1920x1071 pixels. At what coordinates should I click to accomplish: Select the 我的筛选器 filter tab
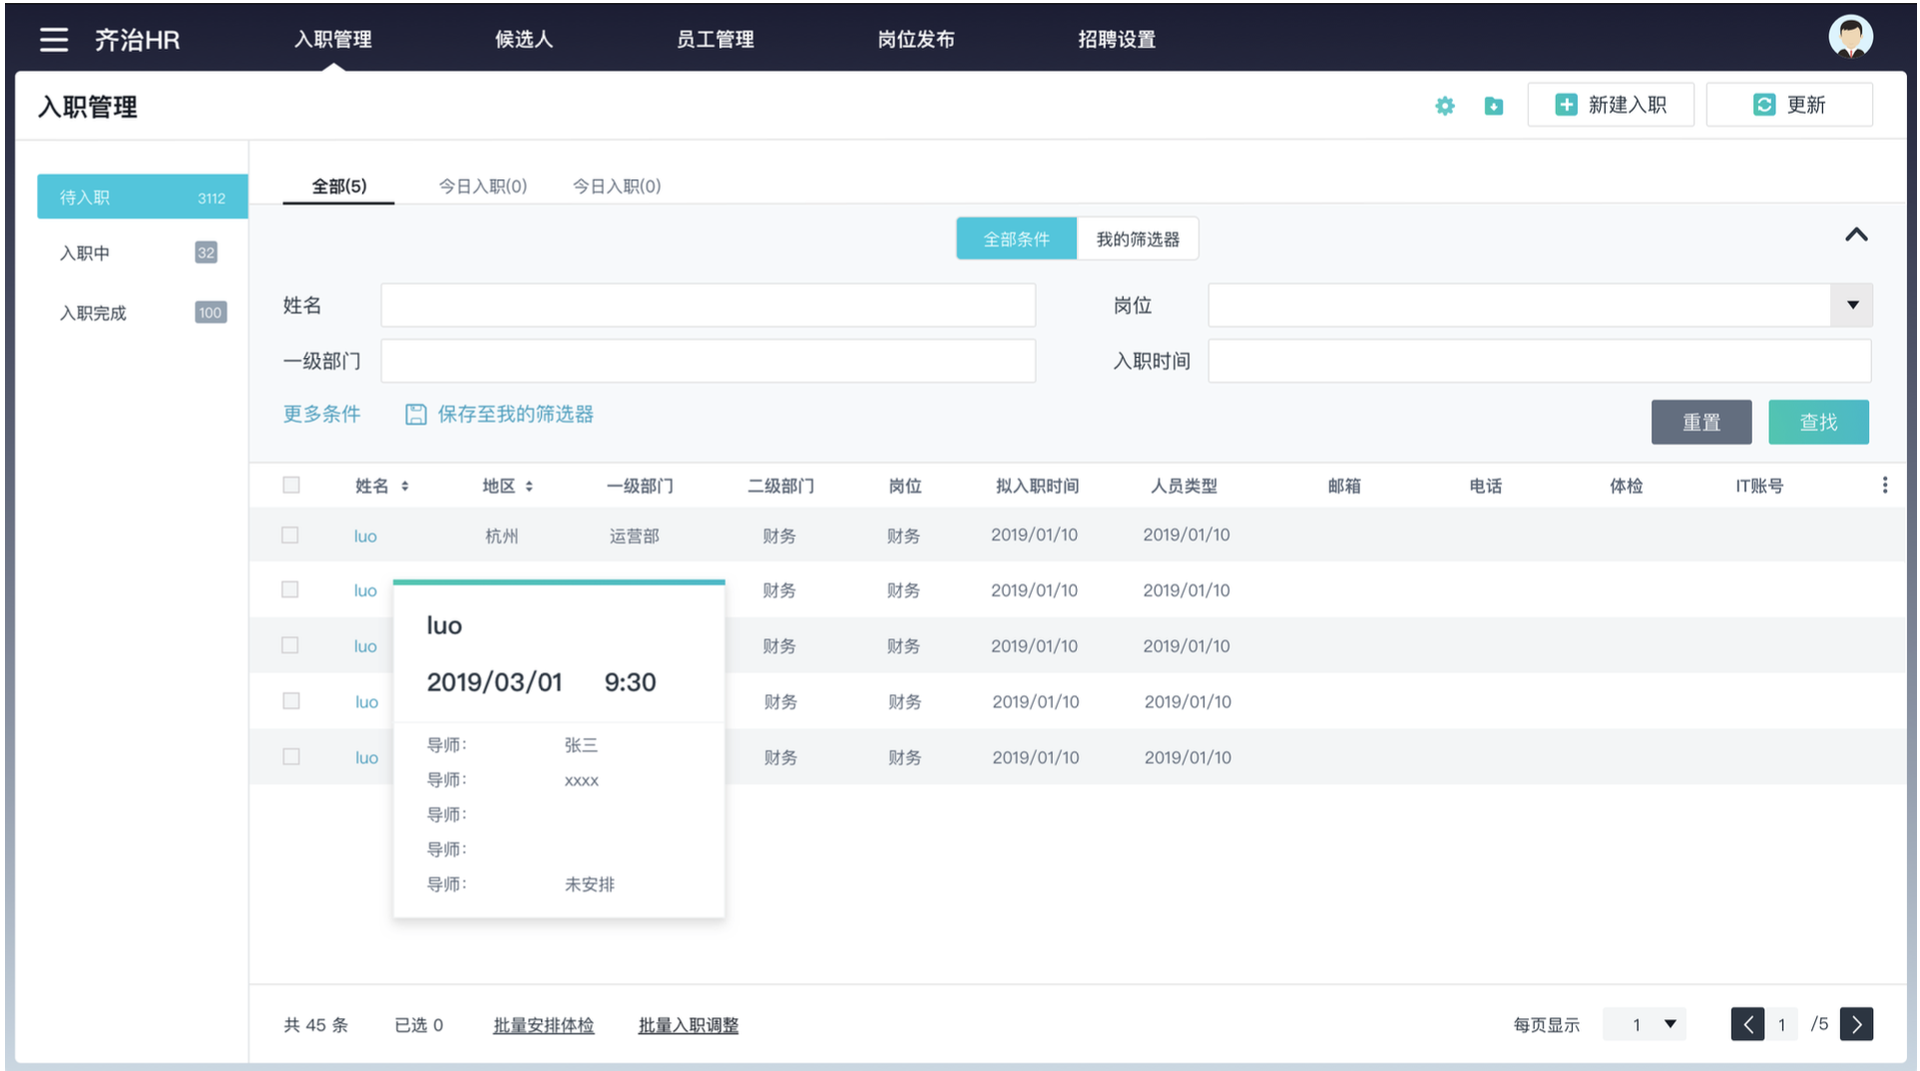(x=1138, y=239)
